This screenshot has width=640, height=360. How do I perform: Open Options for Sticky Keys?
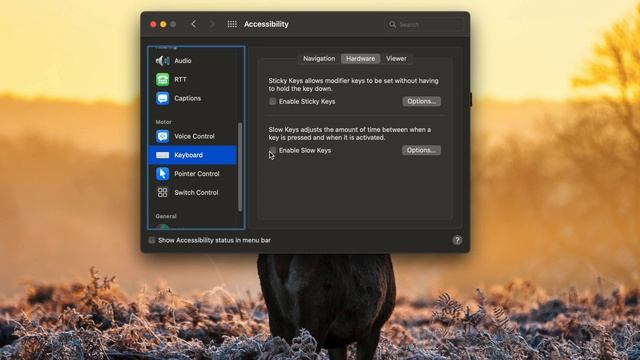[422, 101]
